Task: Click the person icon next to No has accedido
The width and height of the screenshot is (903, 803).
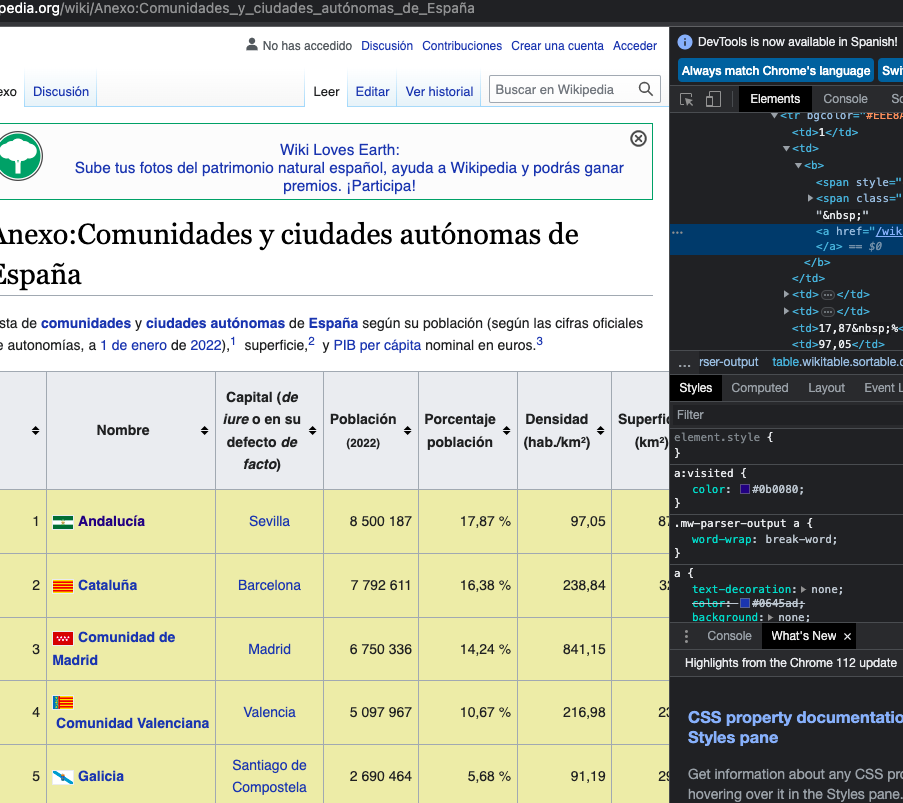Action: (250, 45)
